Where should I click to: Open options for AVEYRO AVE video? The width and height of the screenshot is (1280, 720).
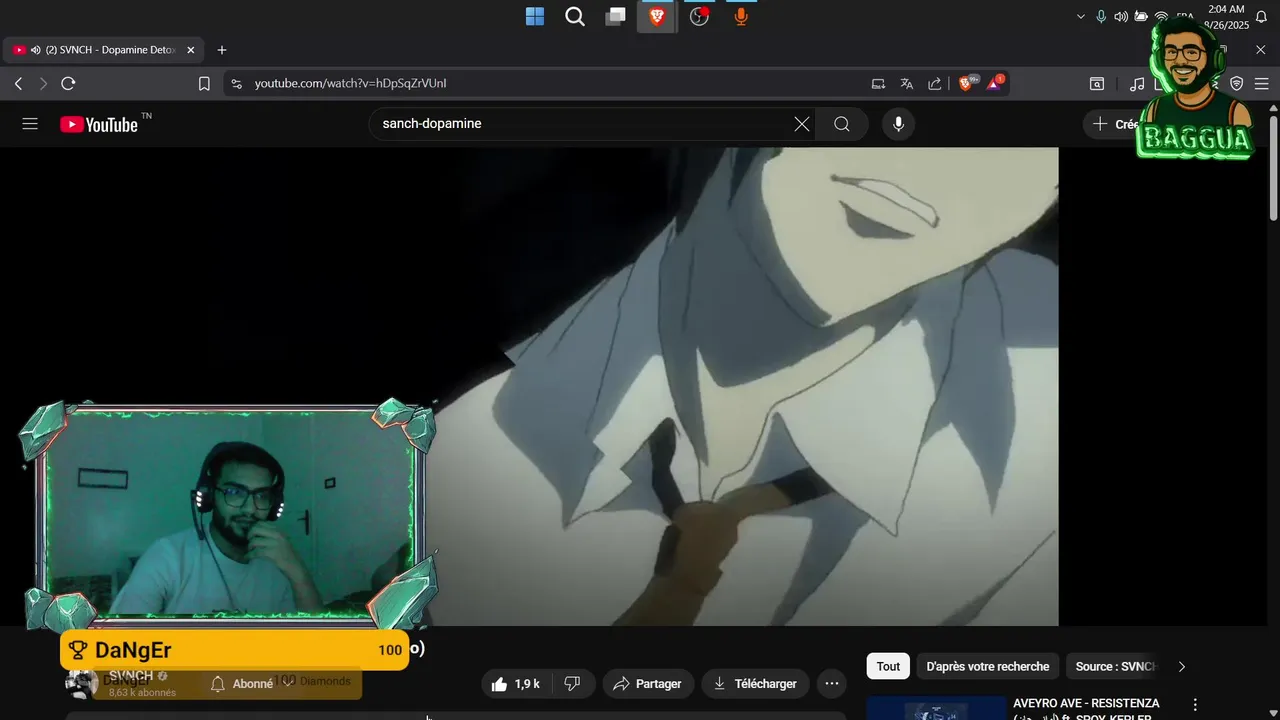(x=1195, y=705)
